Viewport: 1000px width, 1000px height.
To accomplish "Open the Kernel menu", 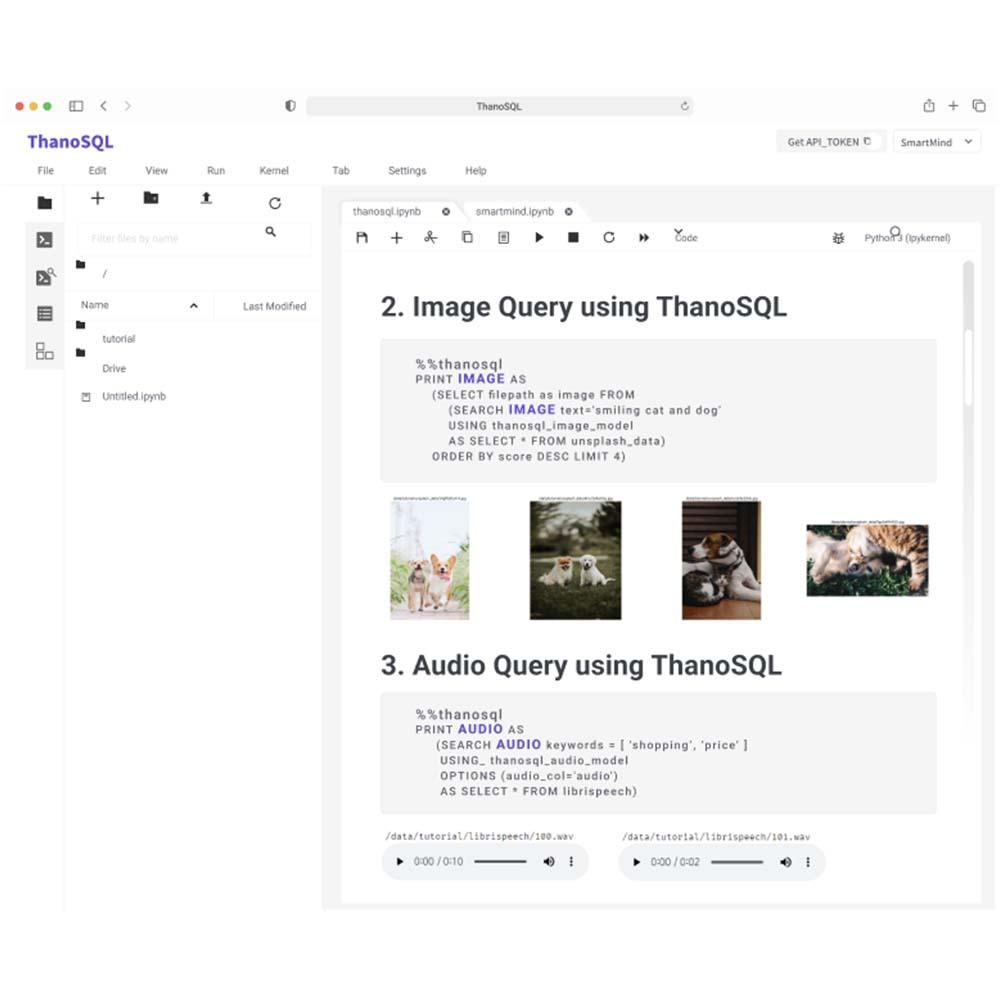I will (273, 170).
